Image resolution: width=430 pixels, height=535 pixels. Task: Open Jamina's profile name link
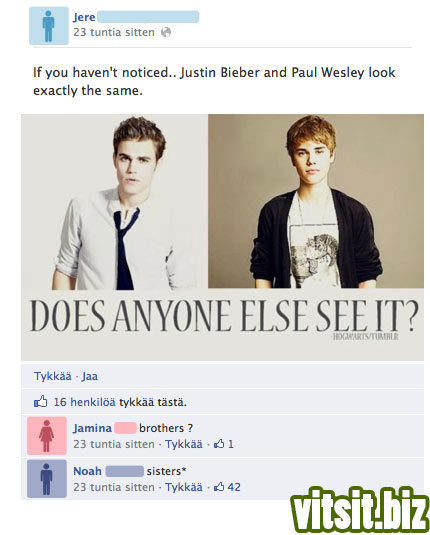coord(92,428)
